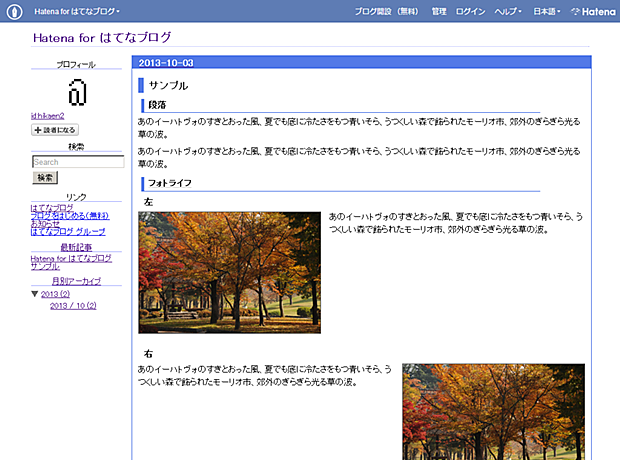
Task: Open the はてなブログ グループ link
Action: 68,231
